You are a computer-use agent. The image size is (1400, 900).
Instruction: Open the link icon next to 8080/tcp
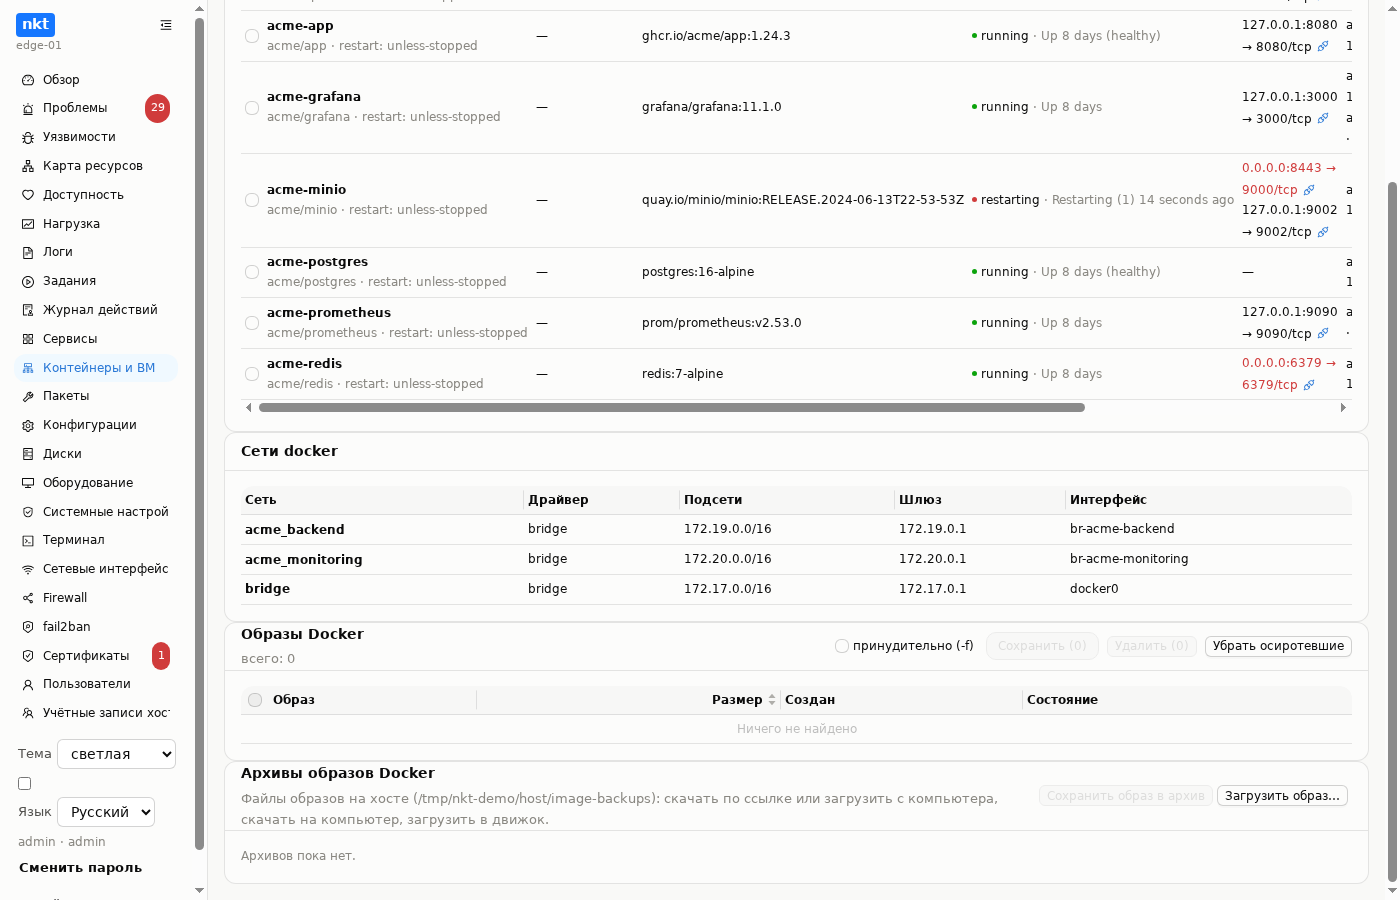(x=1323, y=46)
